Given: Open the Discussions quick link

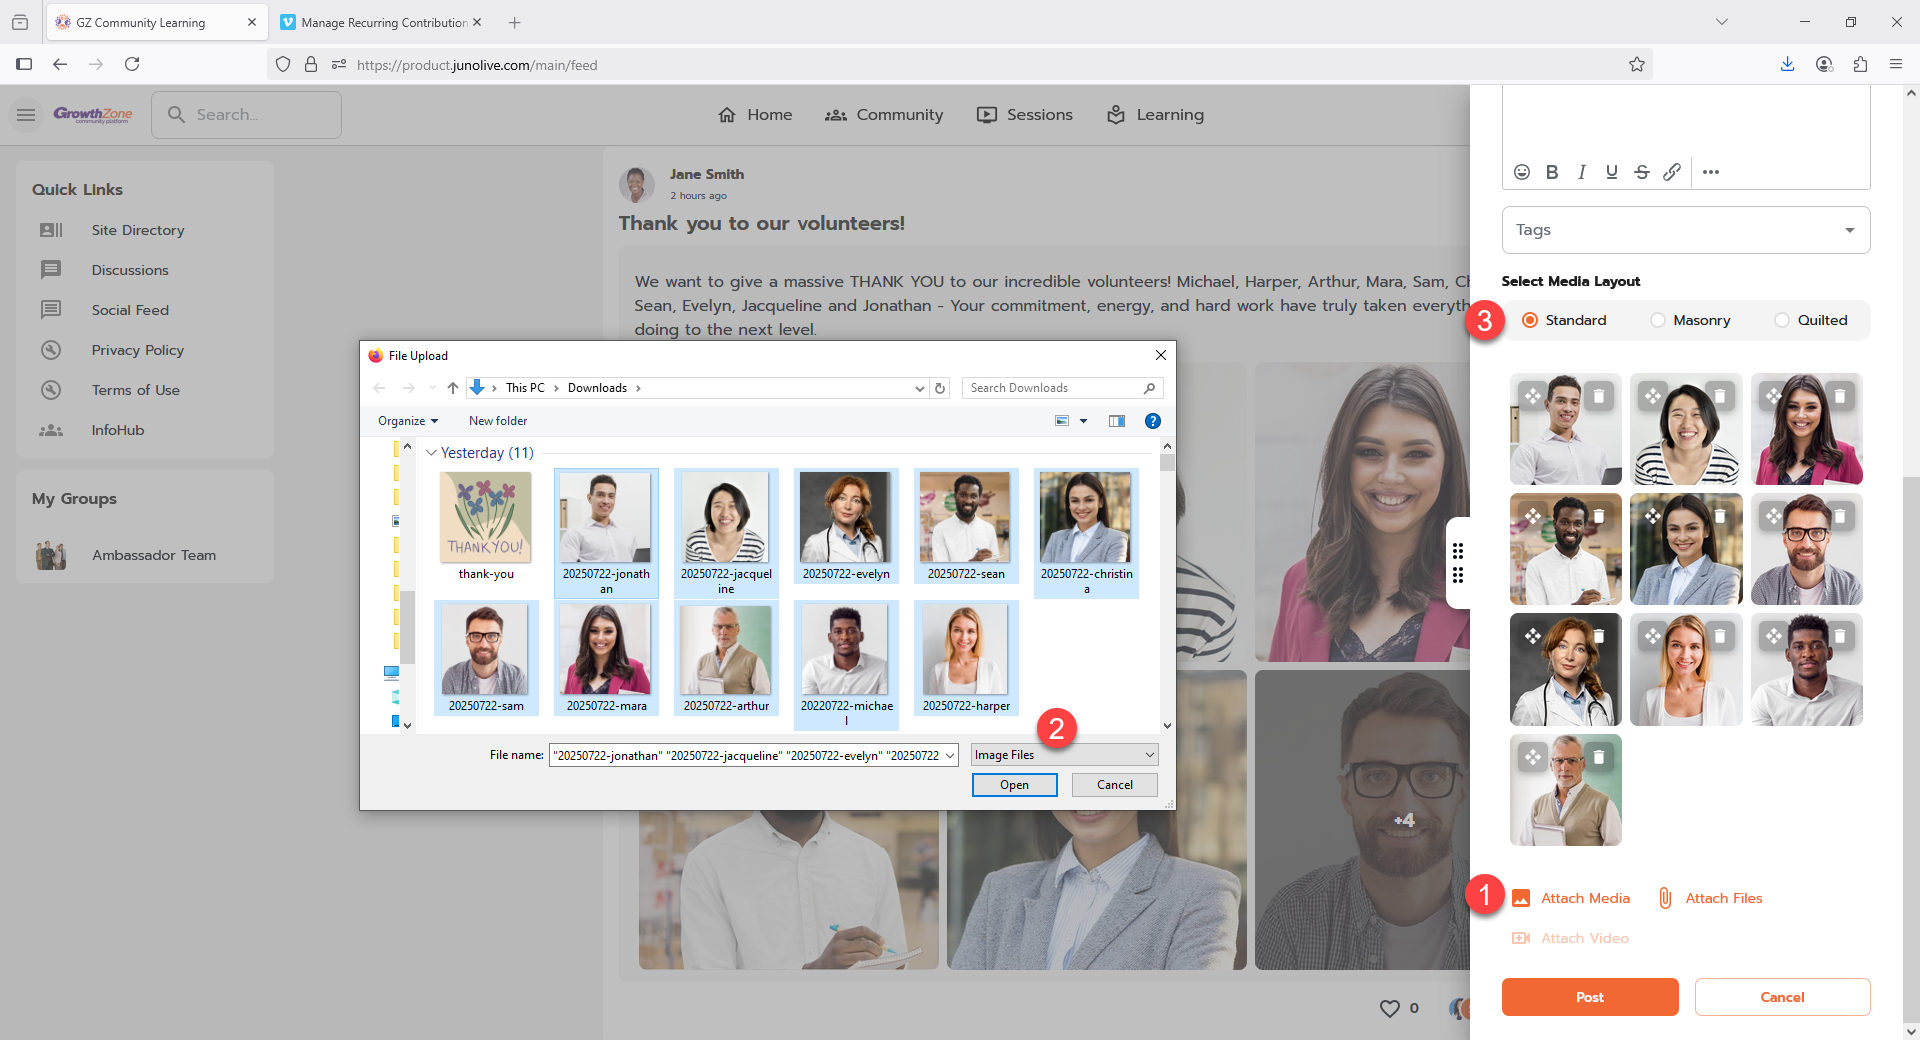Looking at the screenshot, I should point(130,270).
